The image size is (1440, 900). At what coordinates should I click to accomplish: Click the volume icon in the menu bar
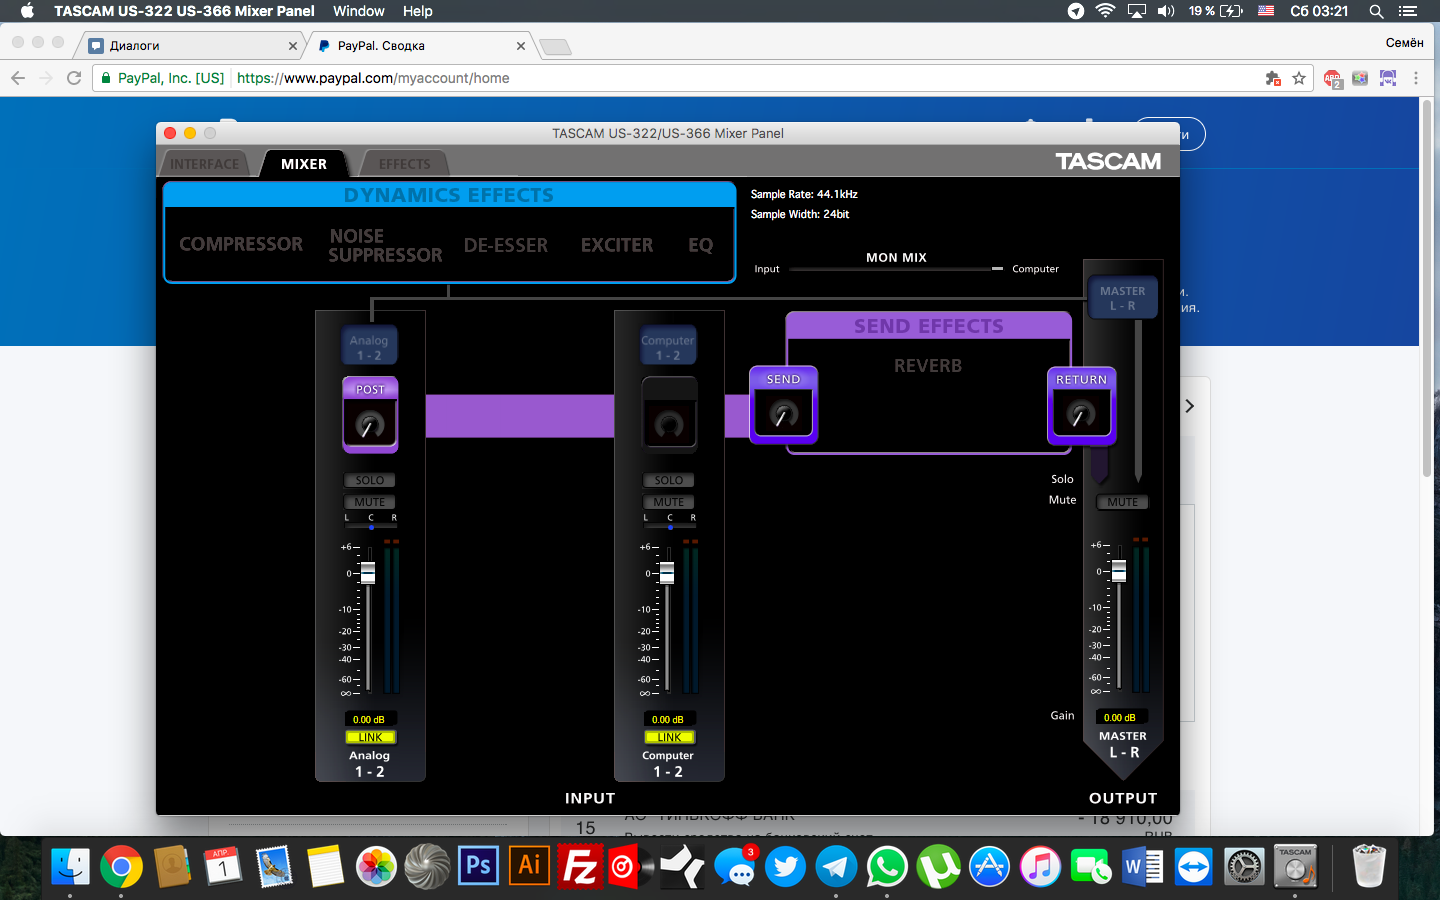[x=1166, y=11]
